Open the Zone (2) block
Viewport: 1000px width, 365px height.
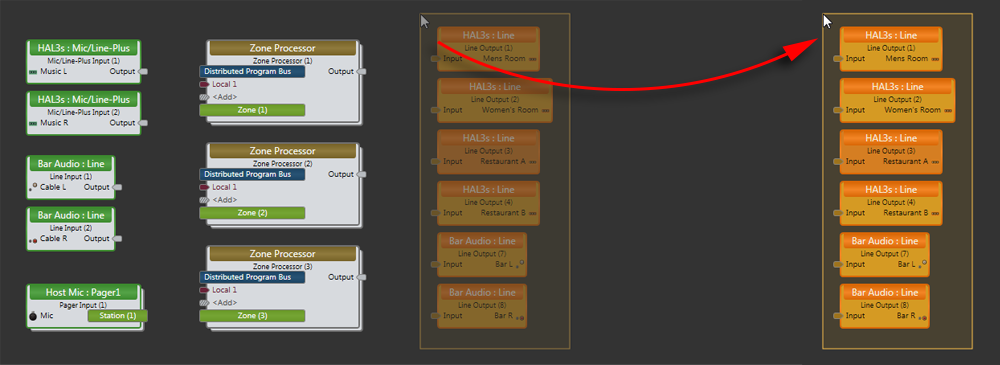252,212
